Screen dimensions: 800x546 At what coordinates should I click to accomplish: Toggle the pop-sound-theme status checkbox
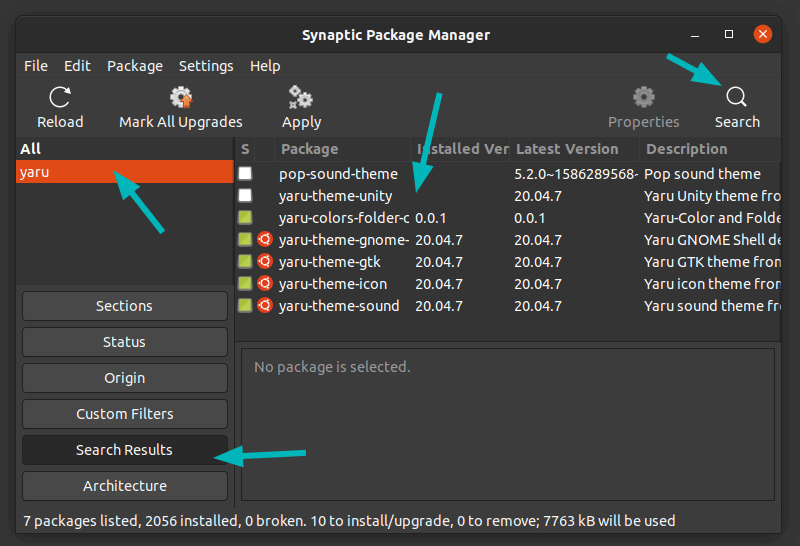pyautogui.click(x=245, y=174)
